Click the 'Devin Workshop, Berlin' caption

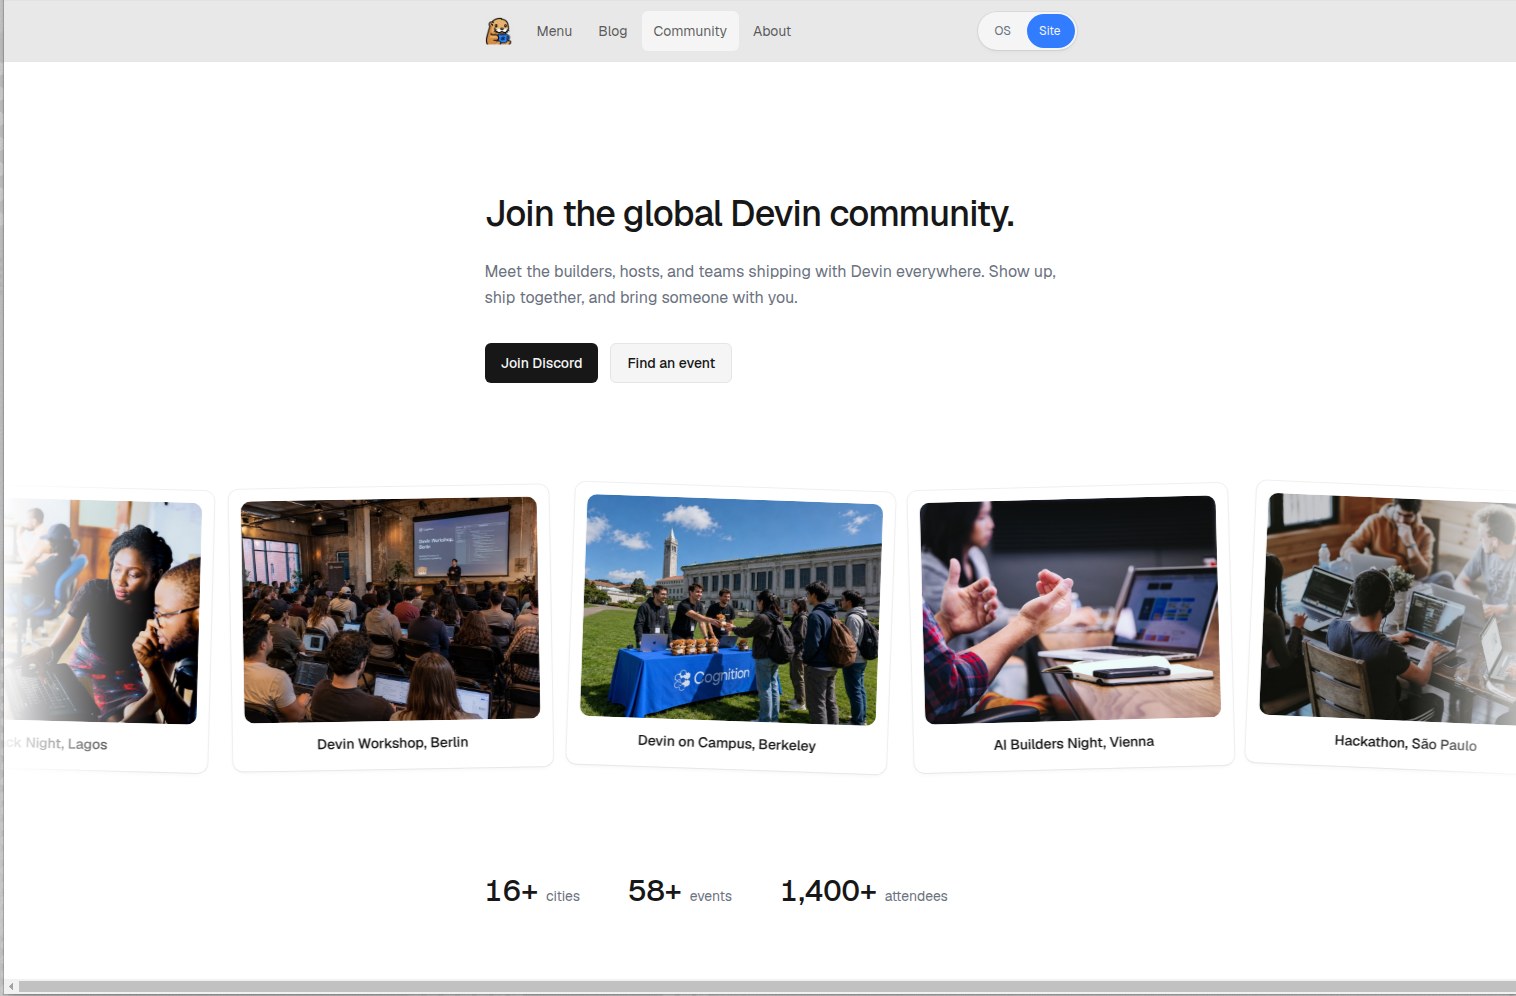click(x=392, y=743)
